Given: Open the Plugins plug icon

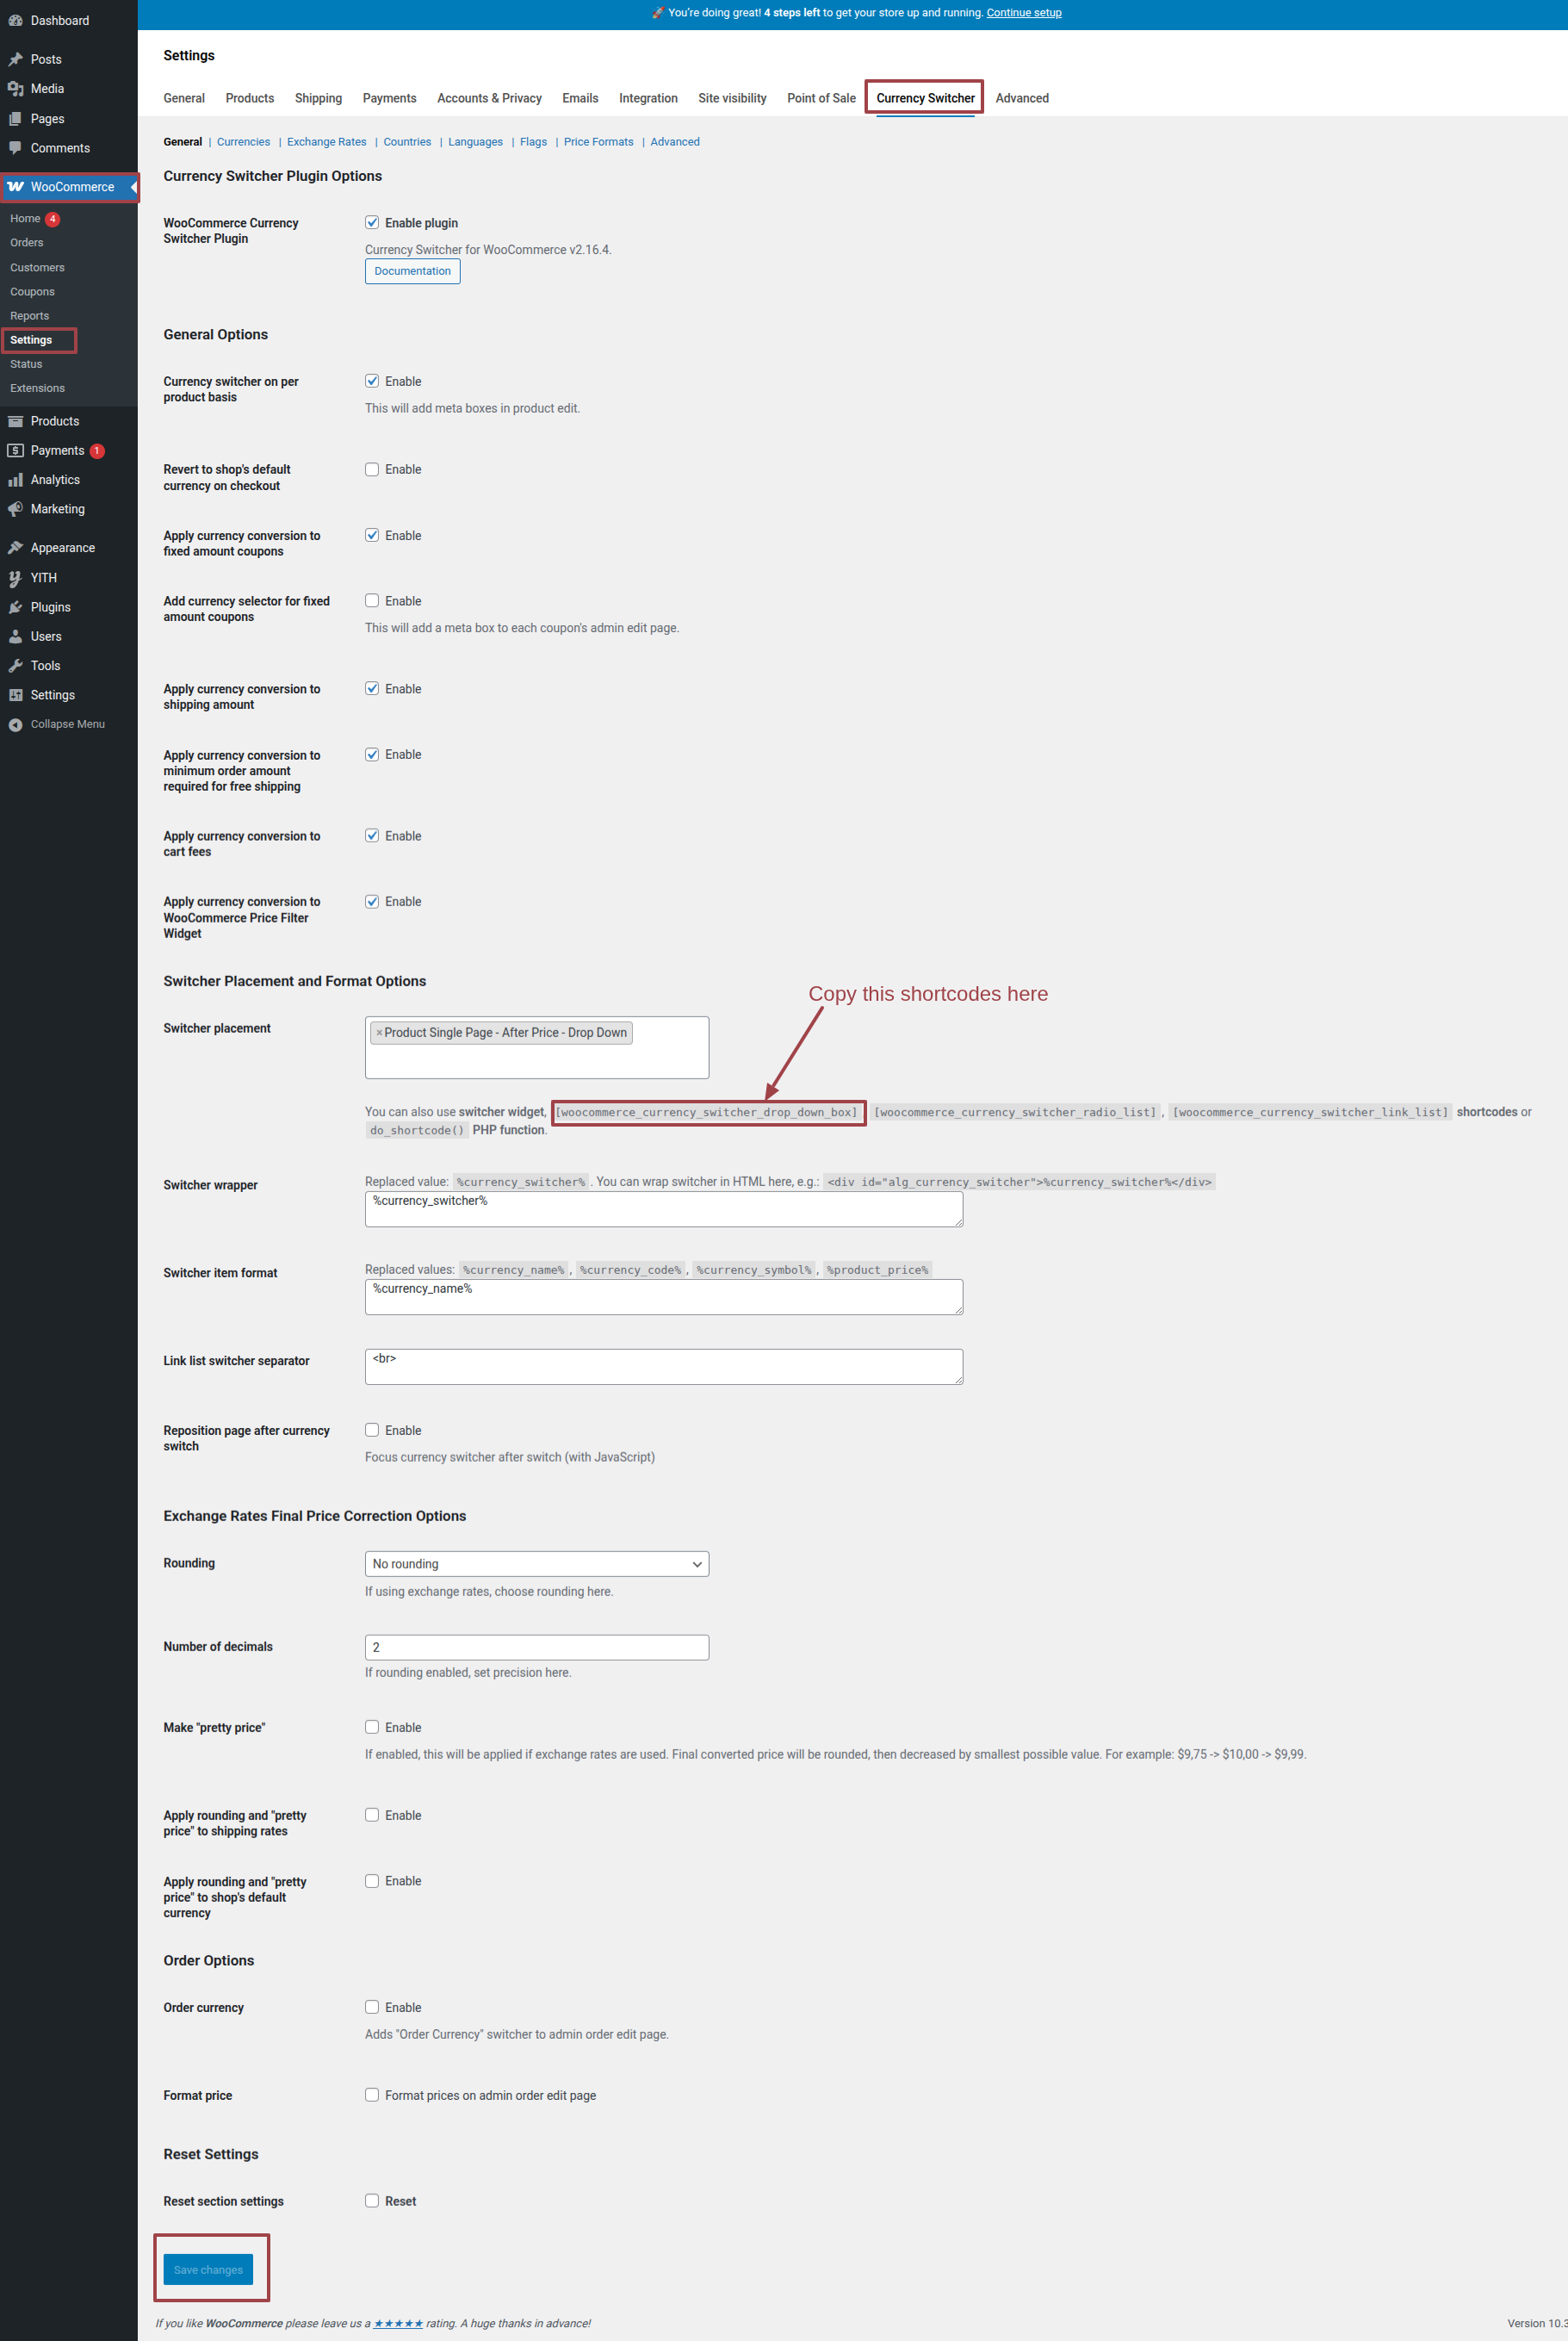Looking at the screenshot, I should tap(15, 607).
